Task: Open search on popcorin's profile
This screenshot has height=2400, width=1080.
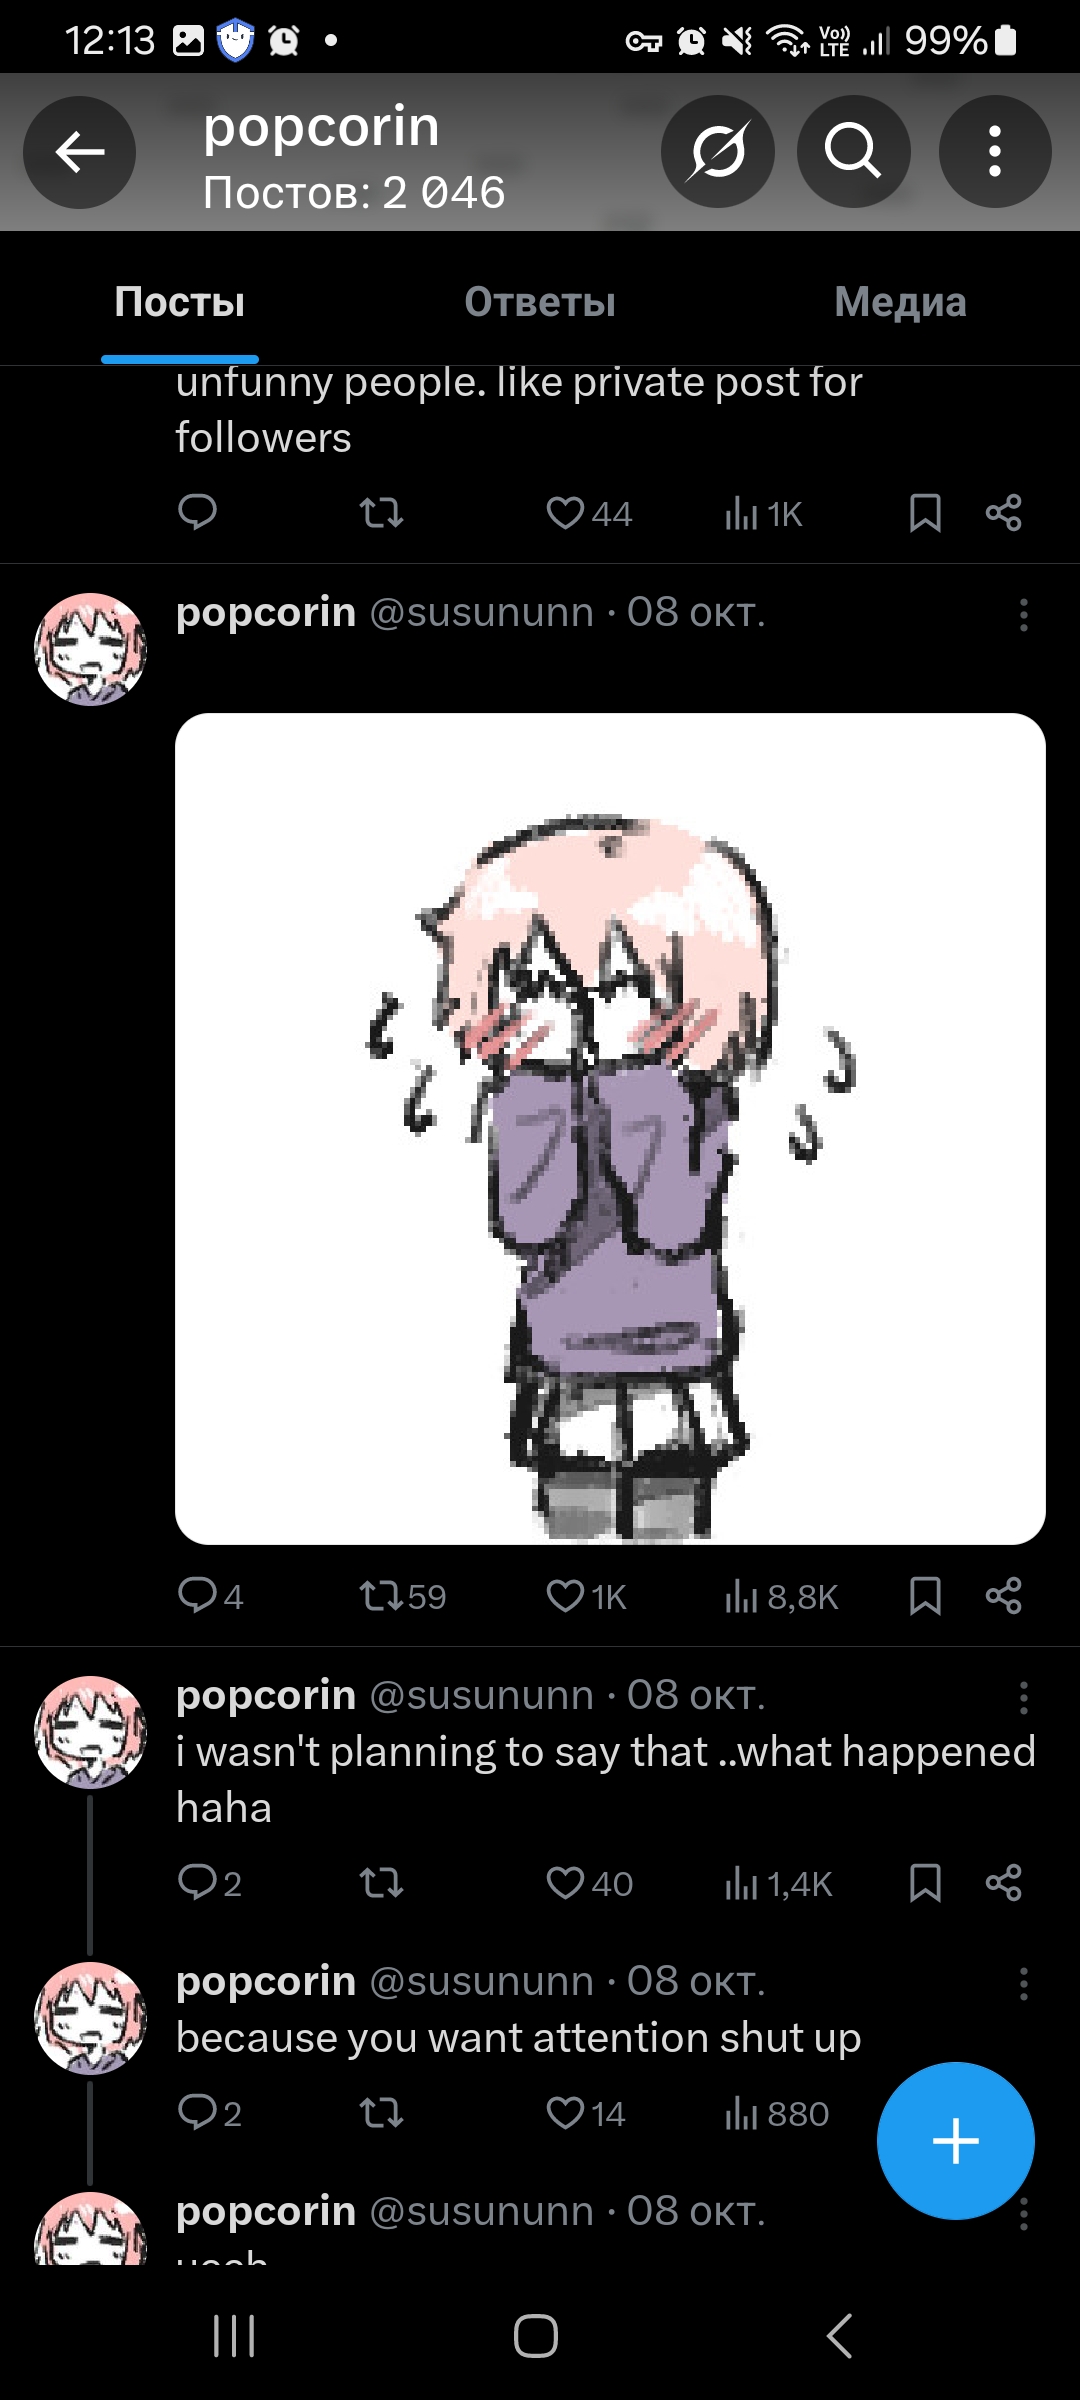Action: pyautogui.click(x=853, y=152)
